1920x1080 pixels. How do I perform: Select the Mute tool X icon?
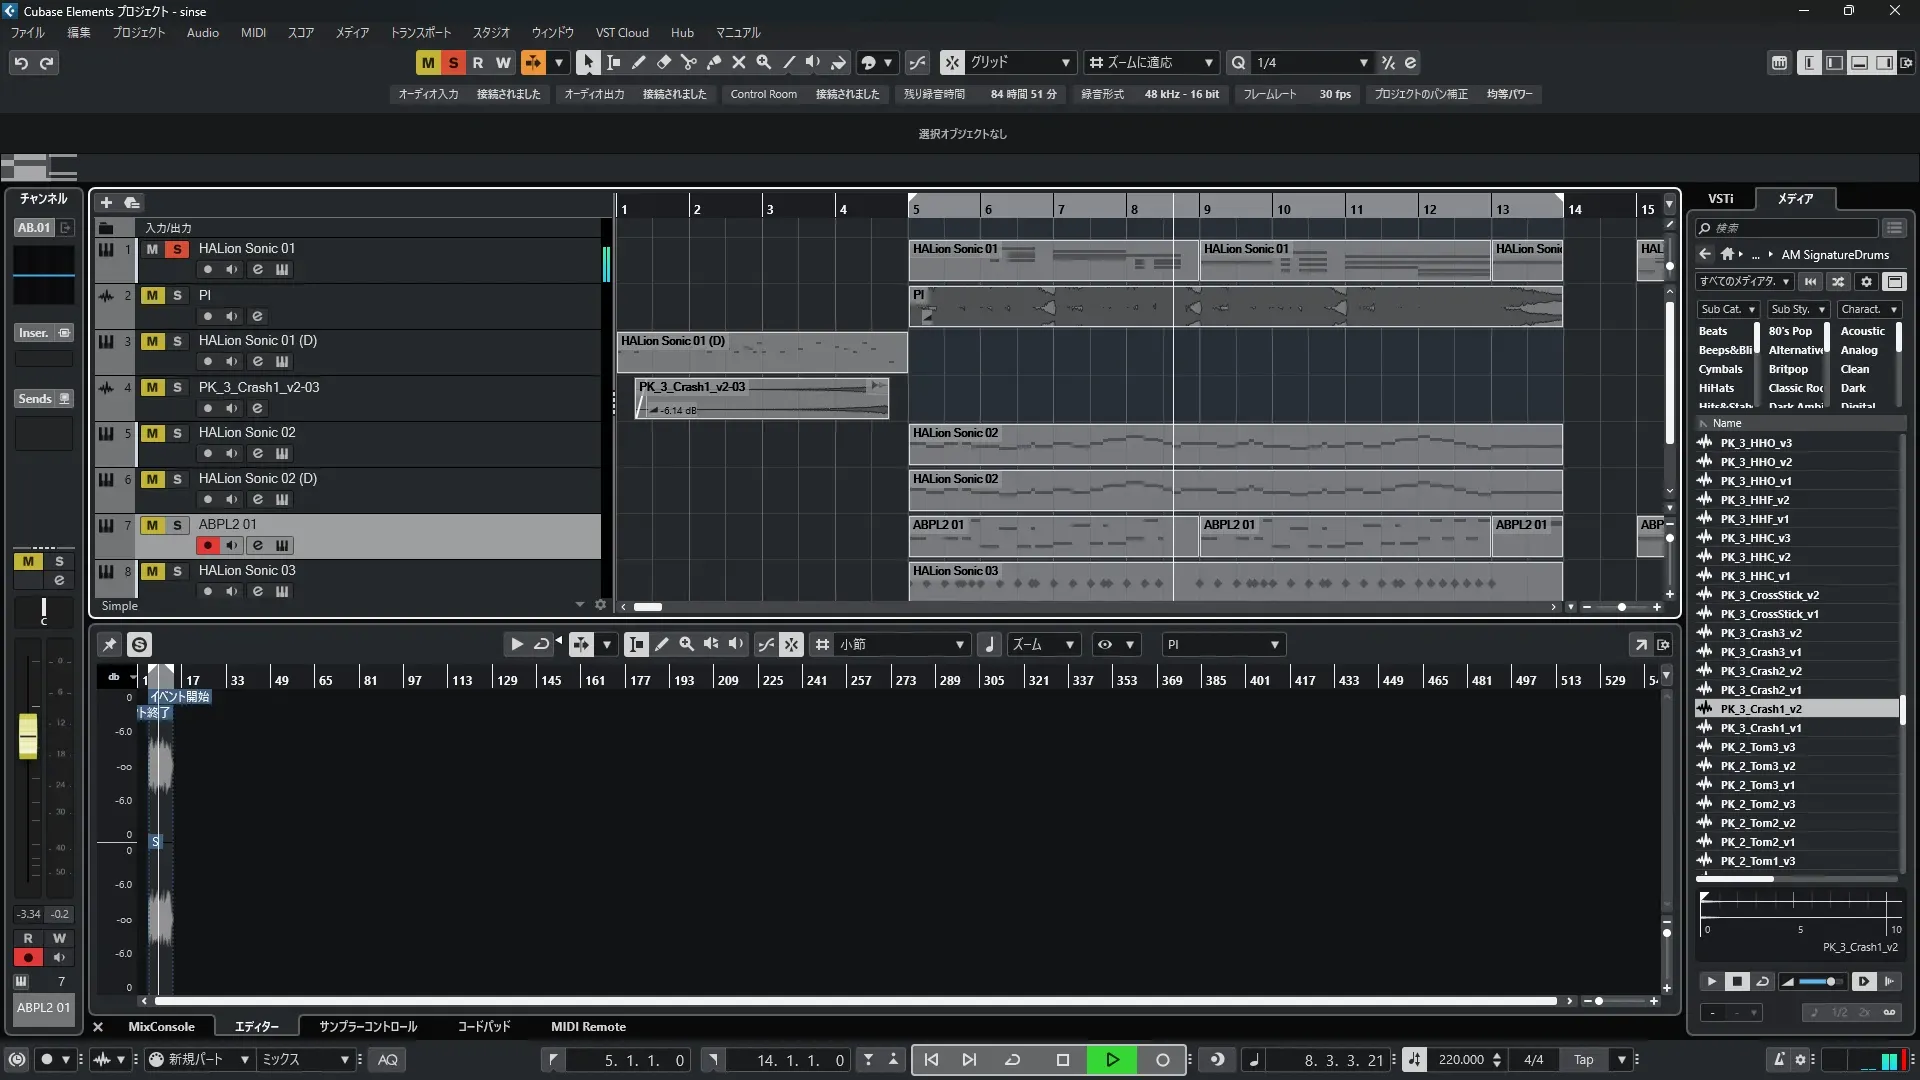pos(739,62)
